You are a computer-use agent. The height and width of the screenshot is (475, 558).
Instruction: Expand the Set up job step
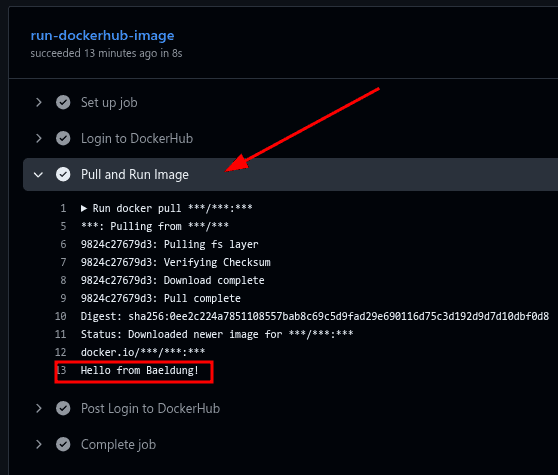(x=39, y=102)
